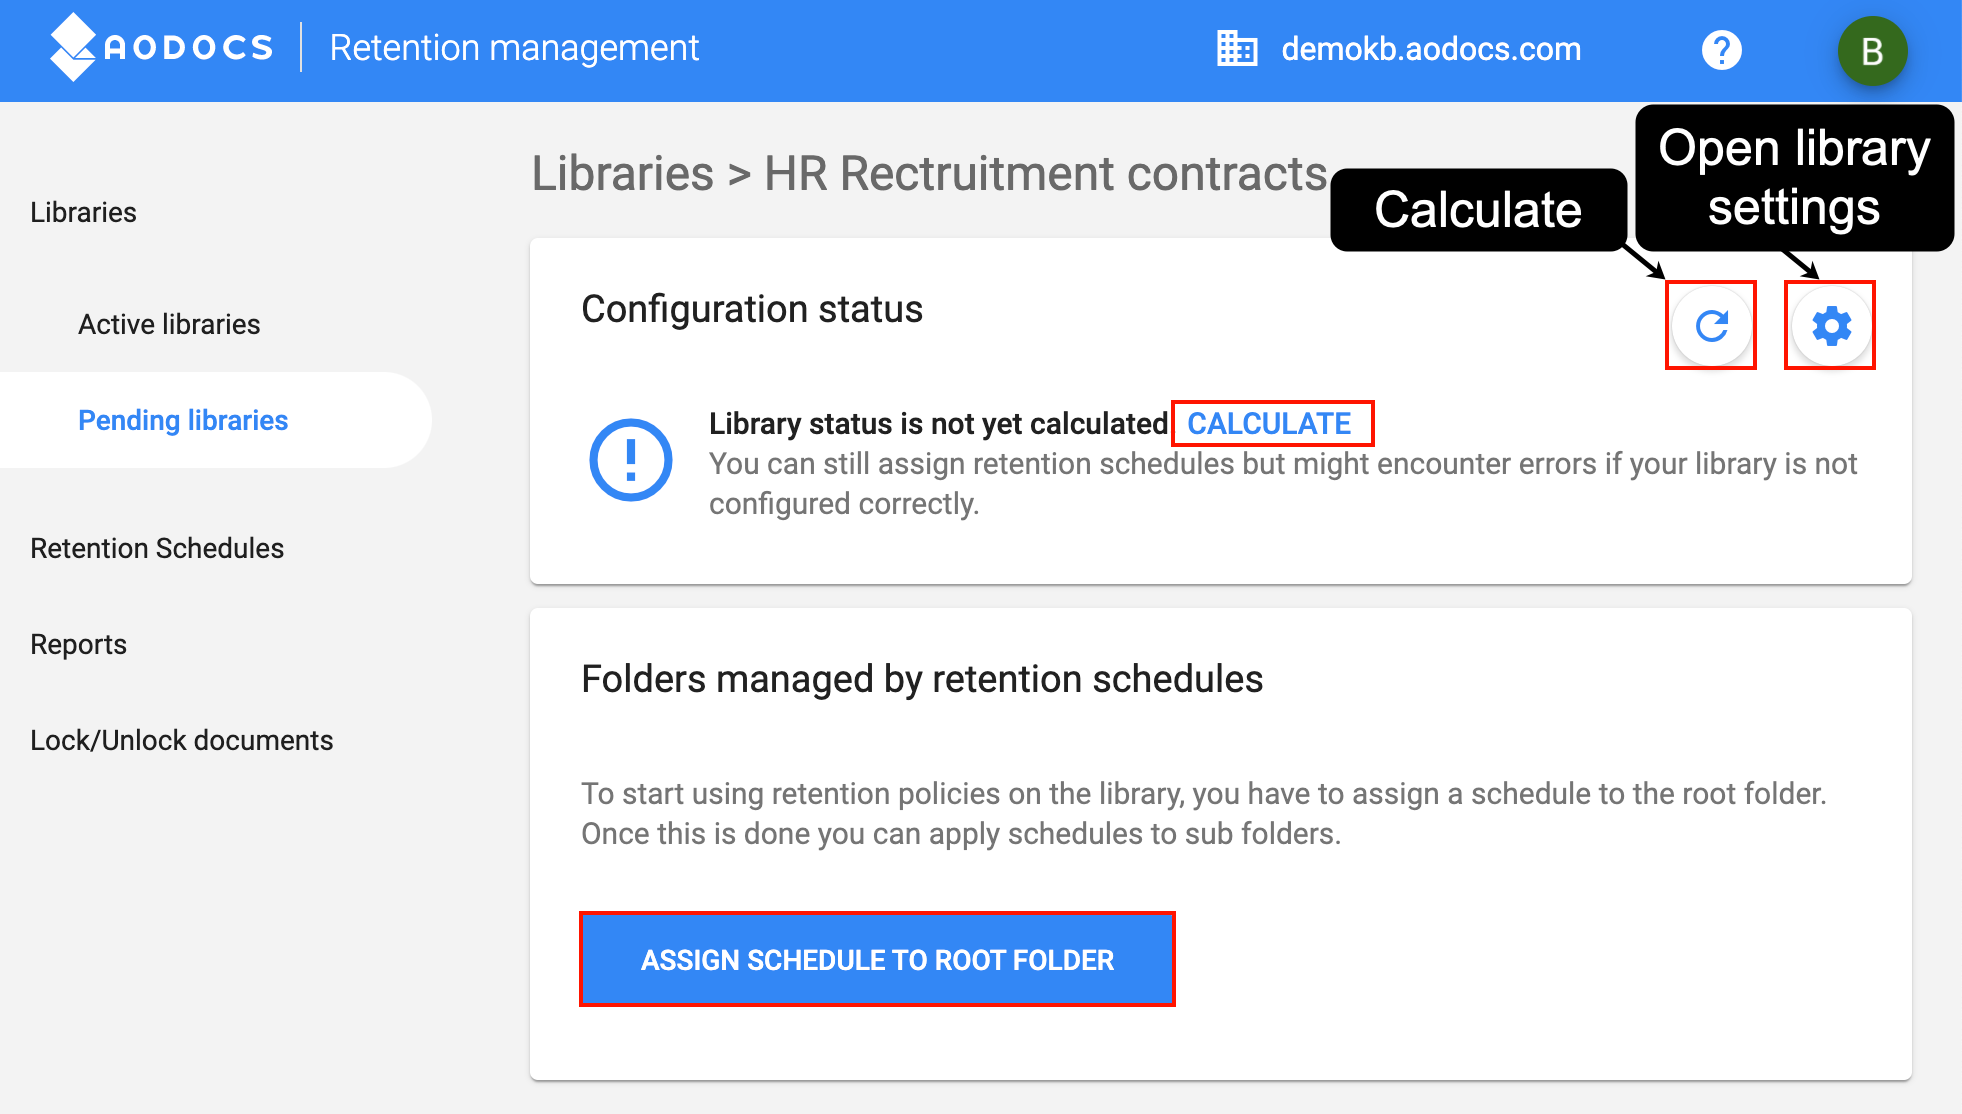Image resolution: width=1962 pixels, height=1114 pixels.
Task: Click the AODocs logo
Action: (x=161, y=47)
